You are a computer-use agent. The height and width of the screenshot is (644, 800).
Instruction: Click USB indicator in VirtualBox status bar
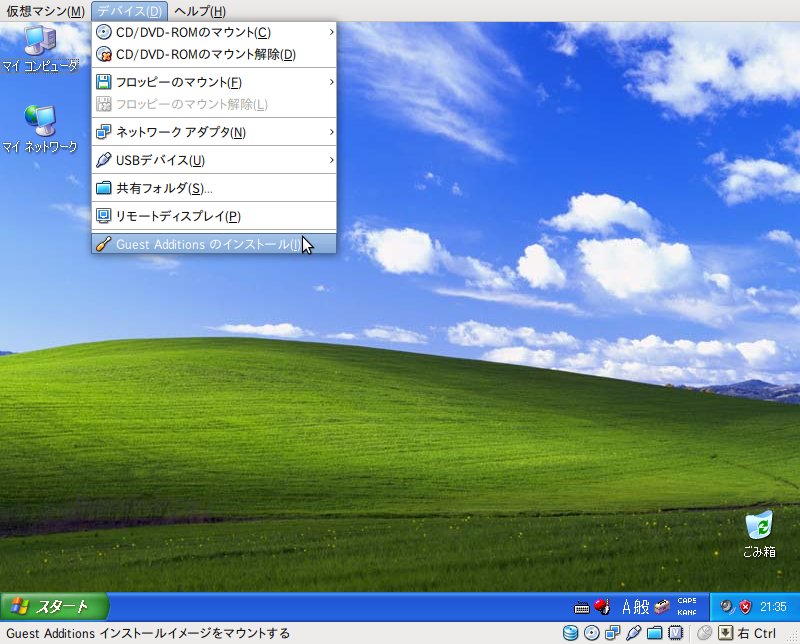pyautogui.click(x=633, y=633)
